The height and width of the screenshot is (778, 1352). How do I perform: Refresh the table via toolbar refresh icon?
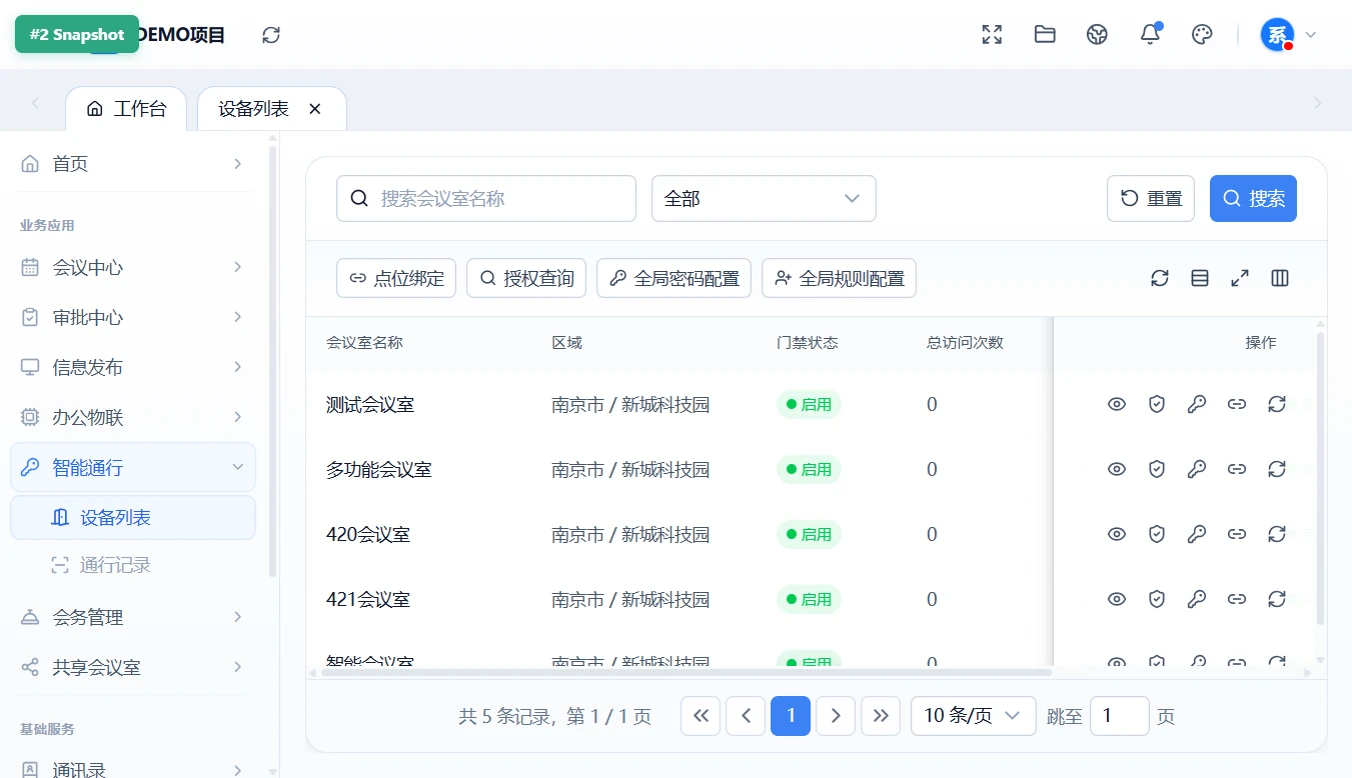click(1160, 278)
